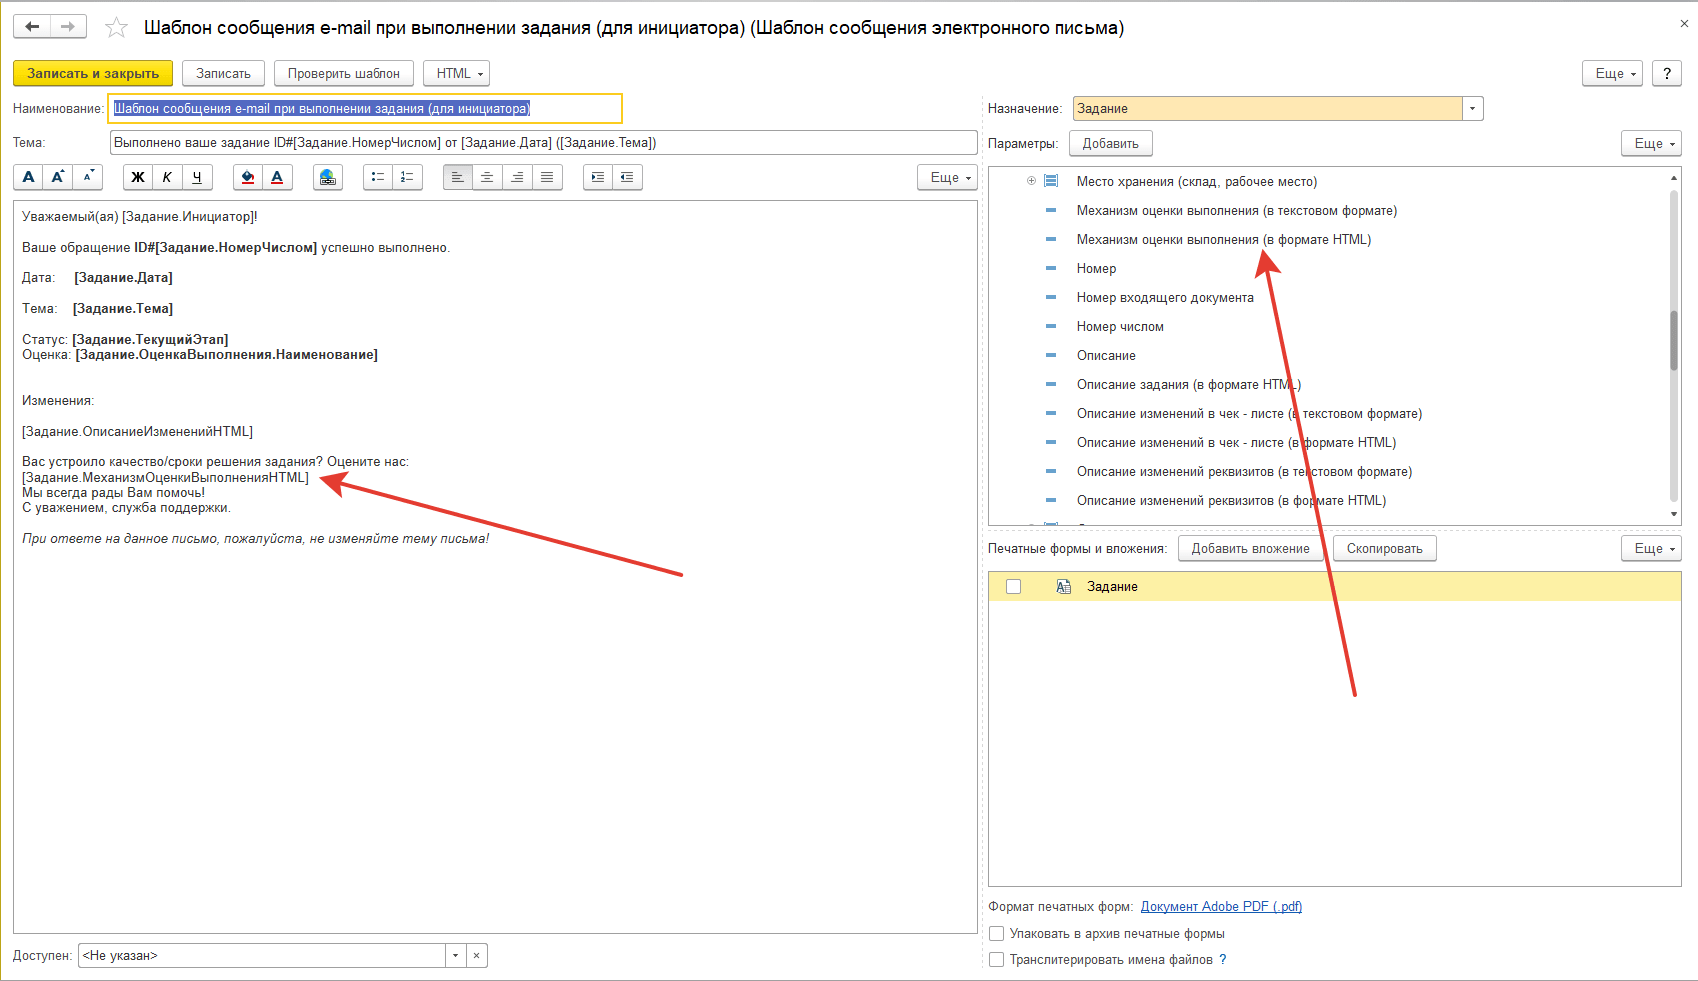Click Записать и закрыть button
The image size is (1698, 981).
click(92, 73)
